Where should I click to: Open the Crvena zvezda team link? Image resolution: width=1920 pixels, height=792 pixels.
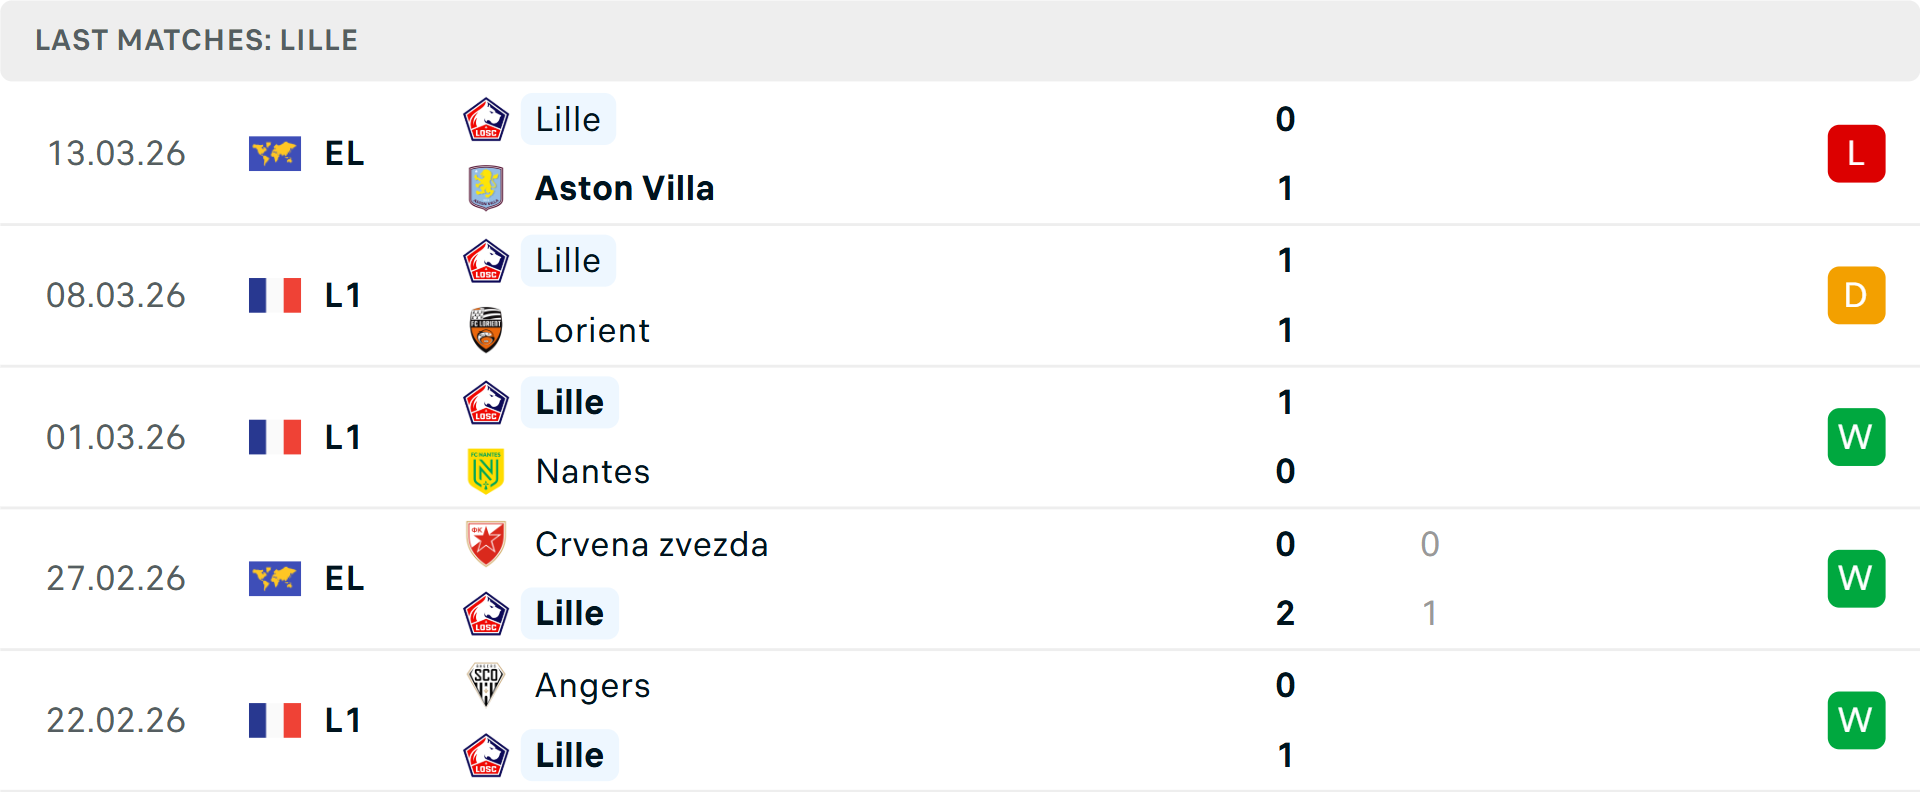(x=652, y=544)
